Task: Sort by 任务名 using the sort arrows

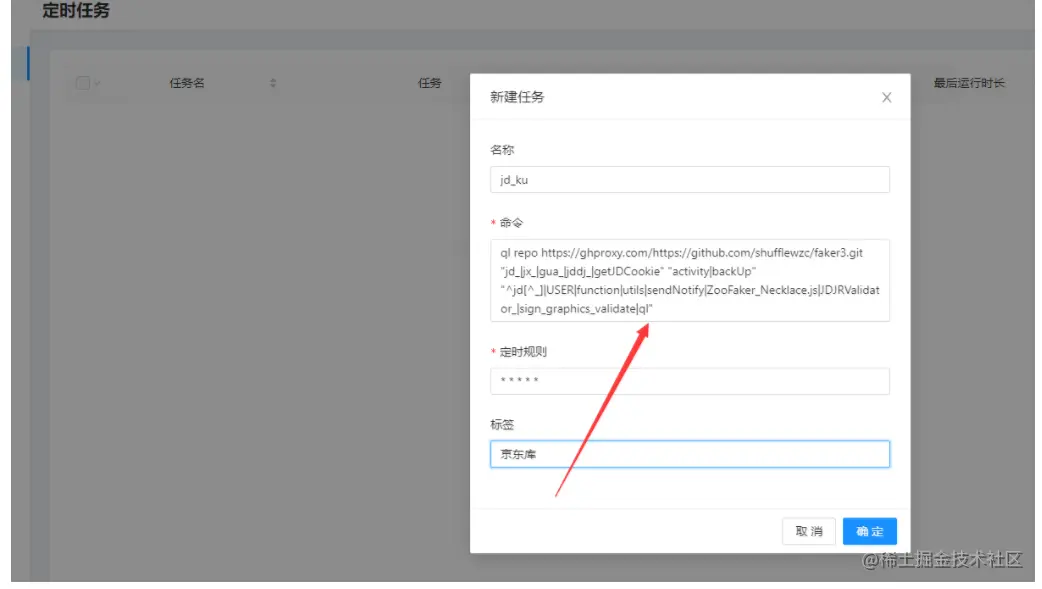Action: (272, 83)
